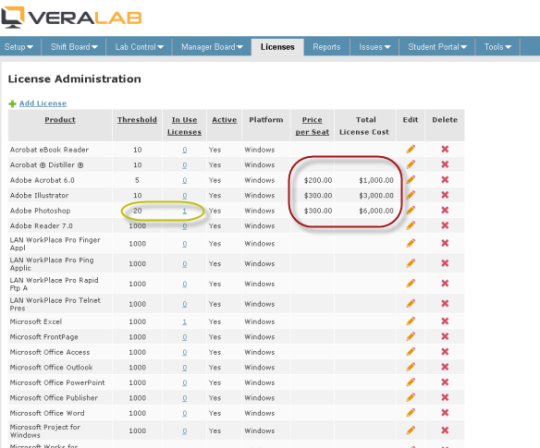The width and height of the screenshot is (540, 448).
Task: Click the VeraLab logo
Action: tap(71, 17)
